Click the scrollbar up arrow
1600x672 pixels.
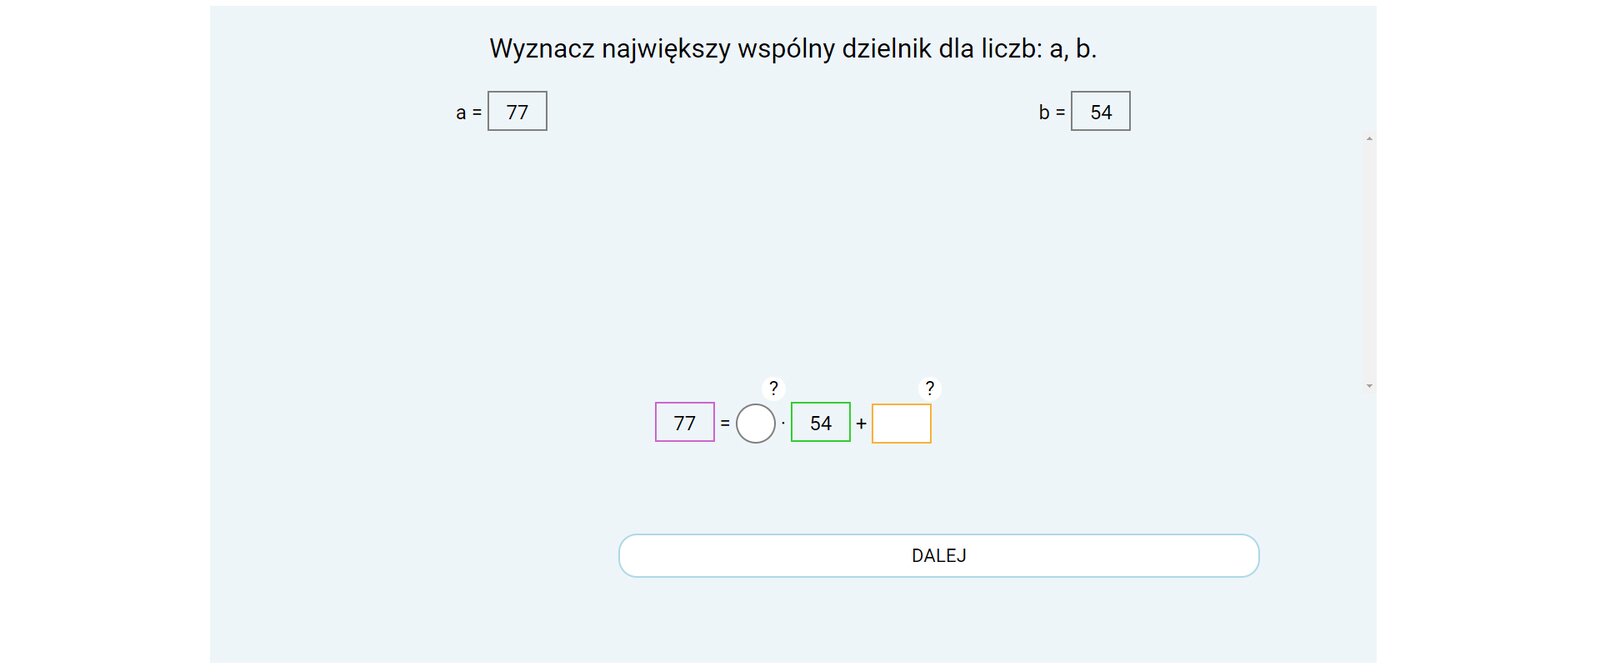coord(1369,139)
